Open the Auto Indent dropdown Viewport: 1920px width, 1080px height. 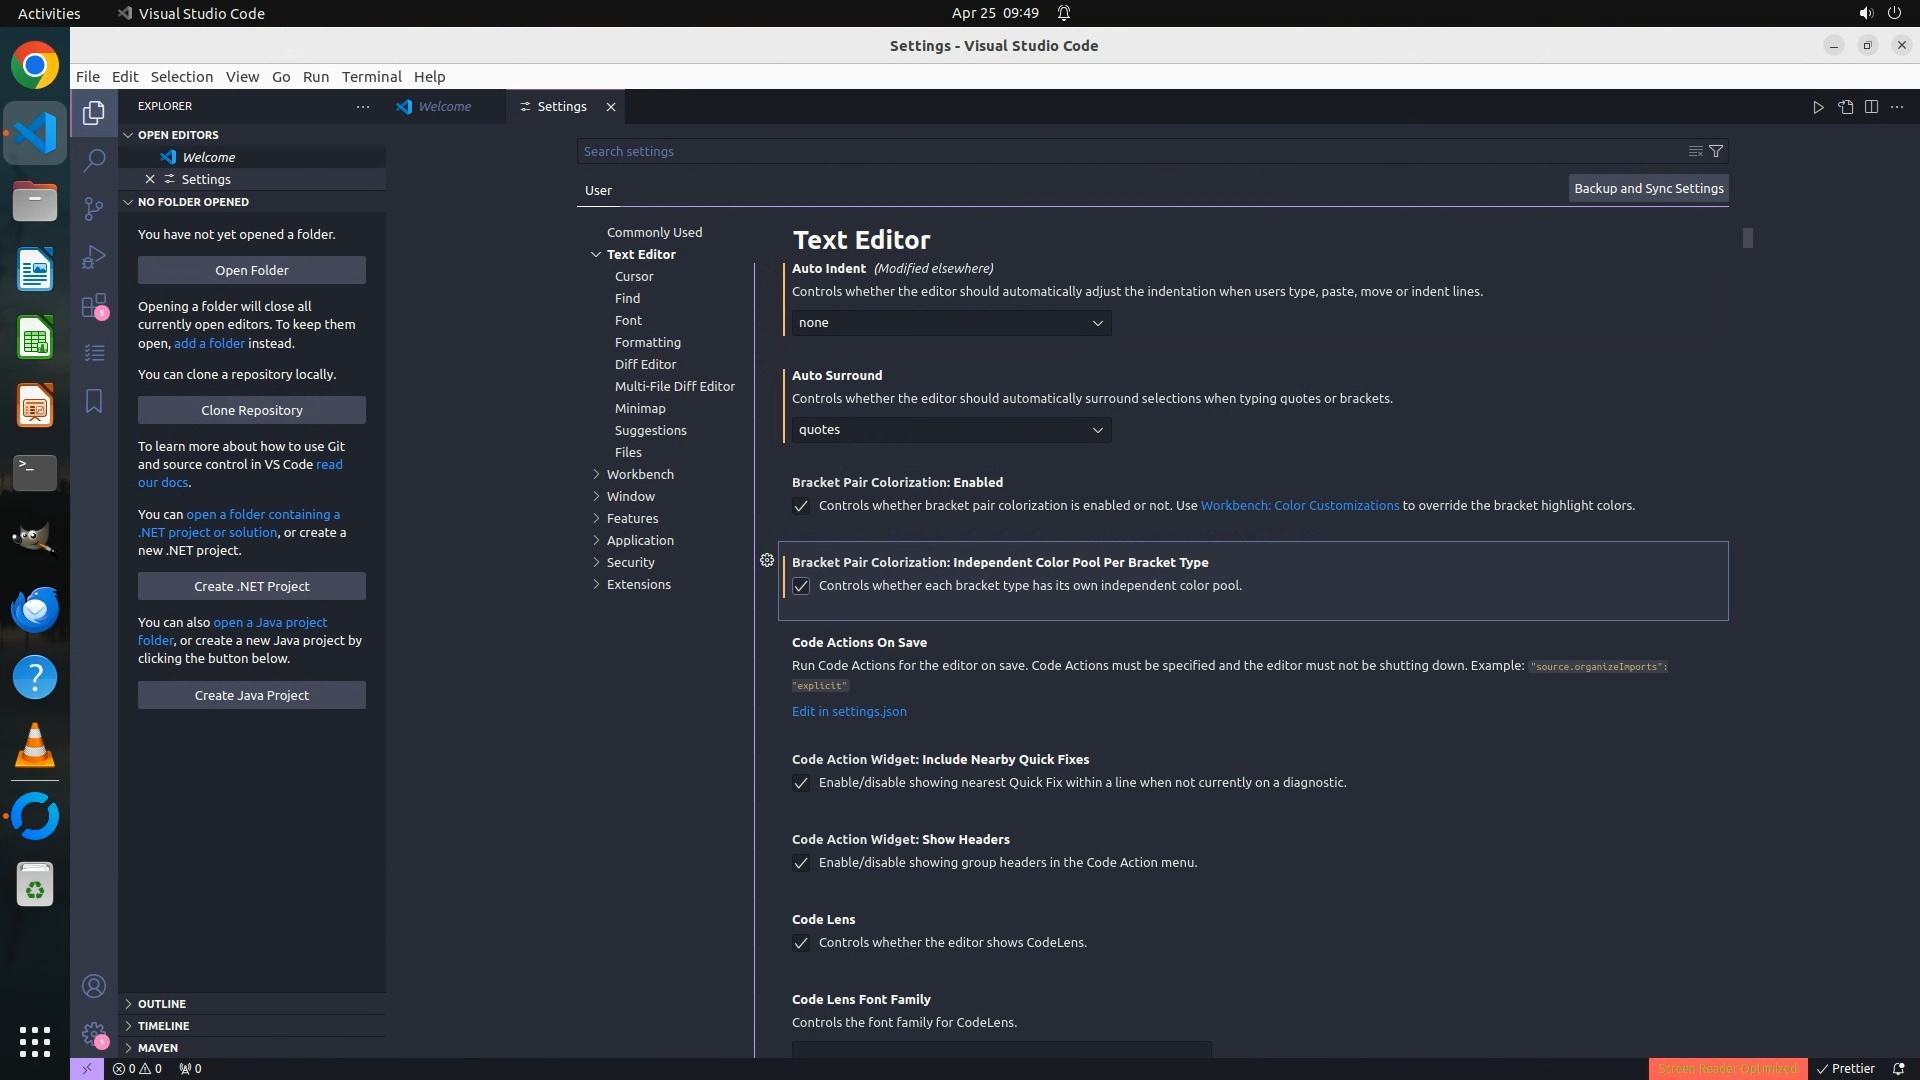[951, 323]
